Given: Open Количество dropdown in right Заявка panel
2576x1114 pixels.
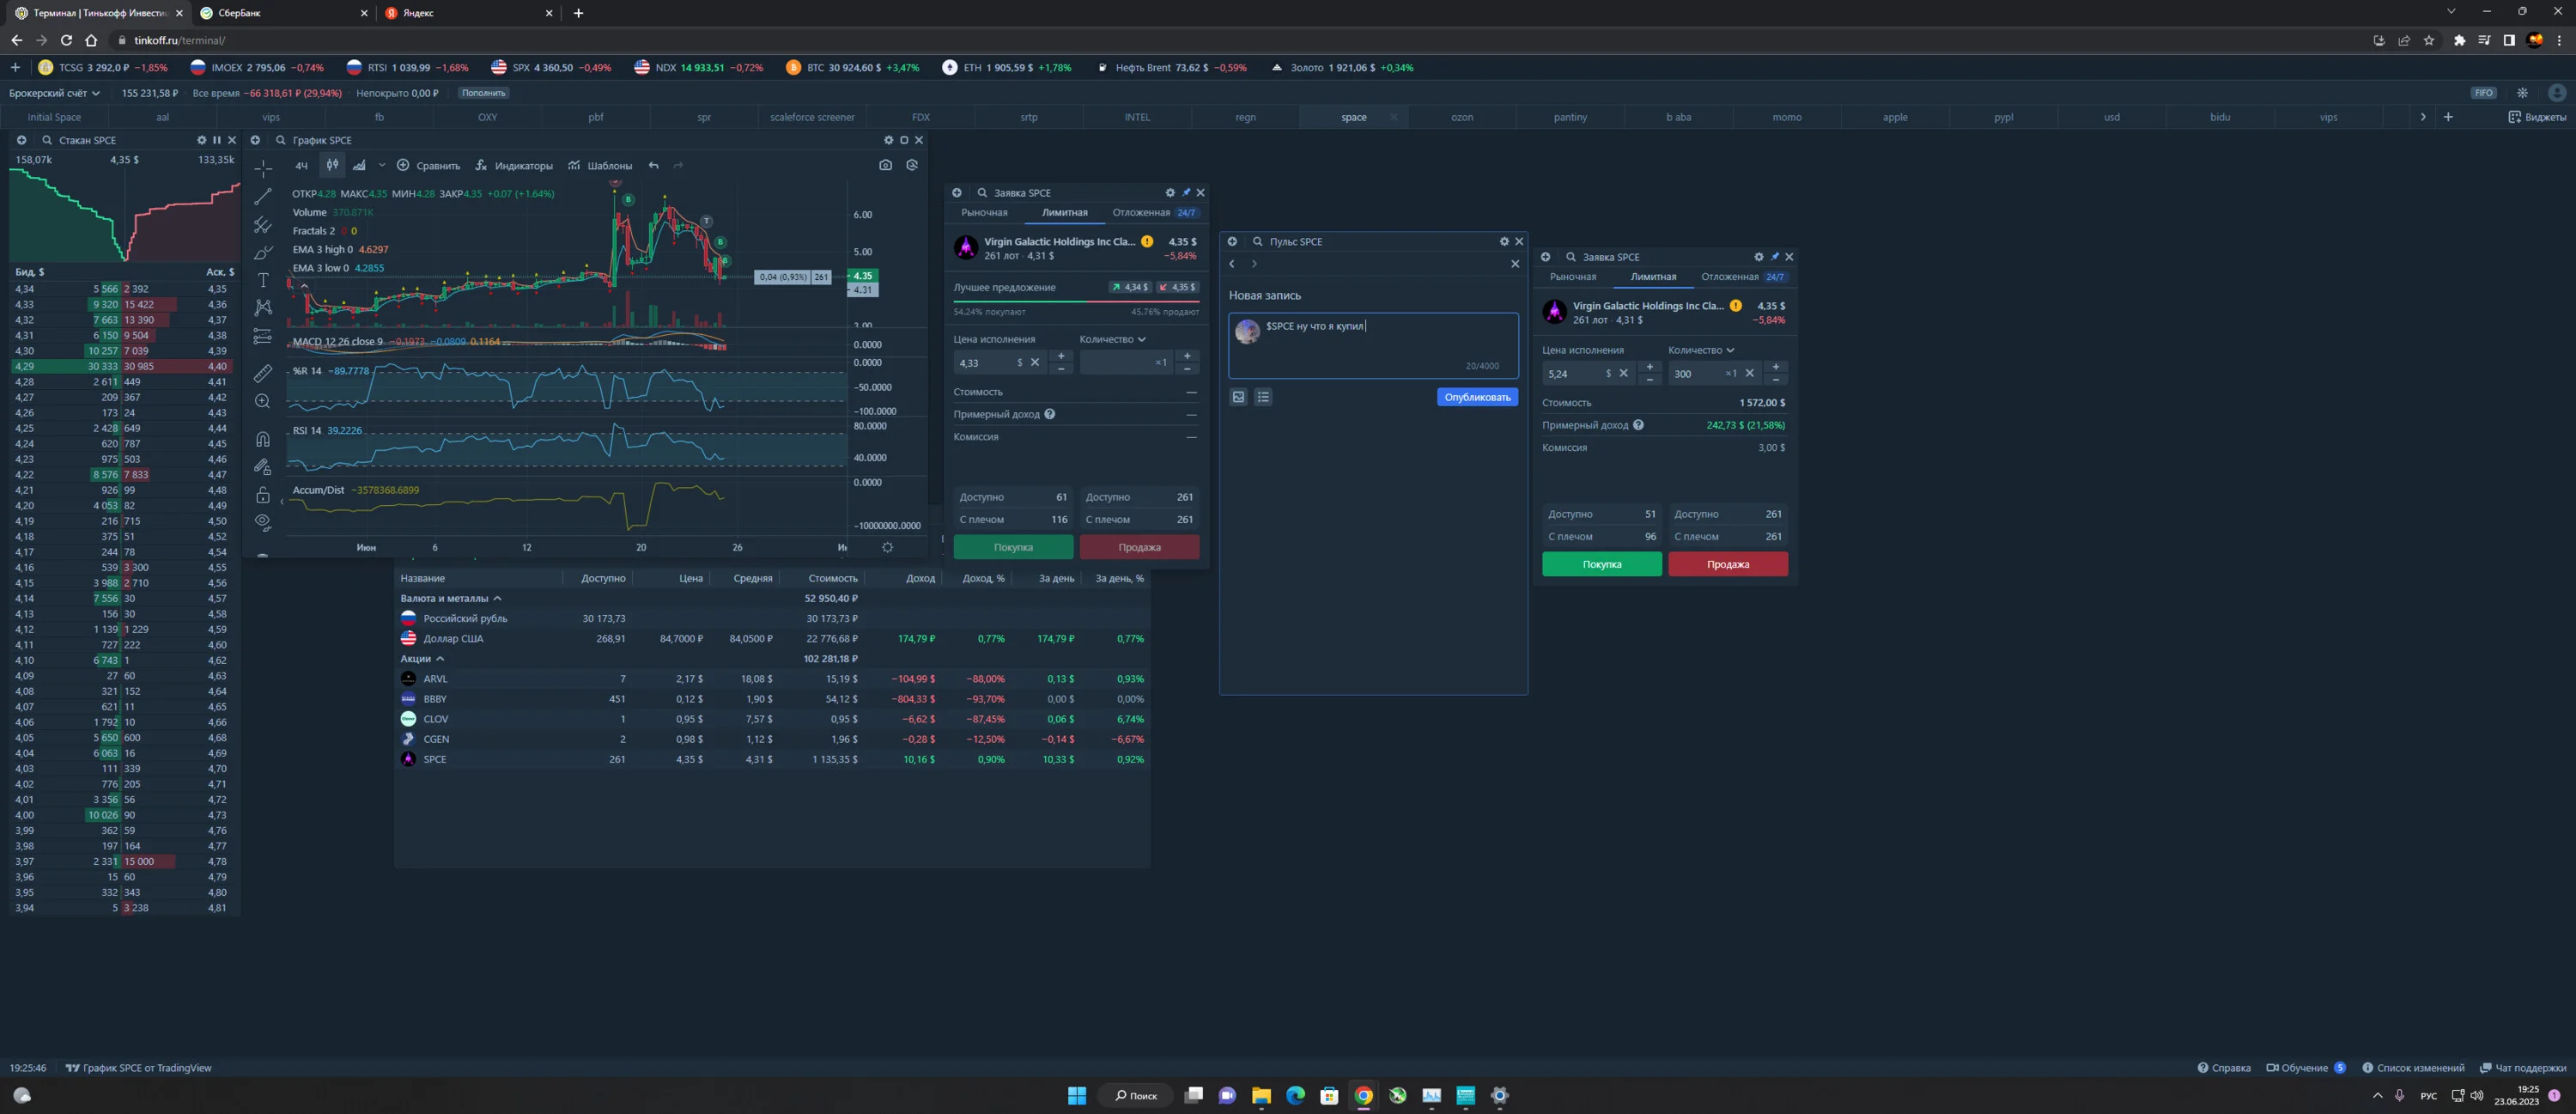Looking at the screenshot, I should (1701, 350).
